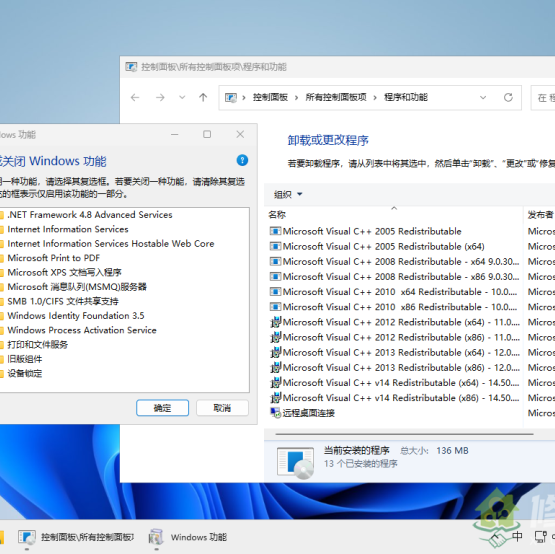This screenshot has height=554, width=555.
Task: Select the 远程桌面连接 entry name
Action: (x=308, y=413)
